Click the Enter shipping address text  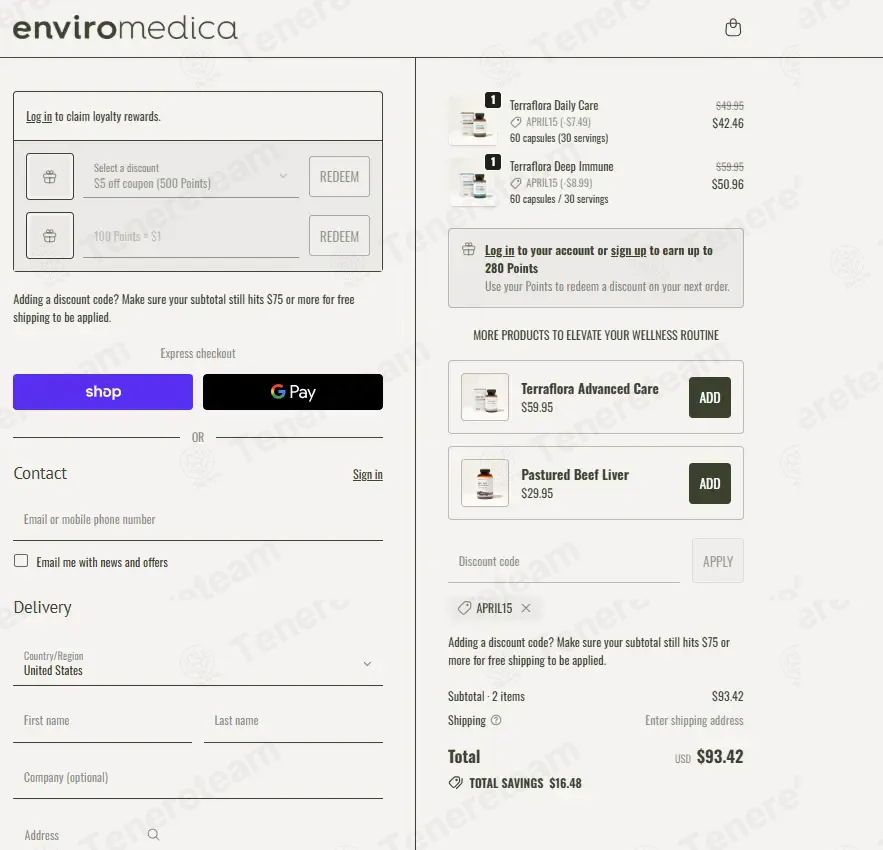(x=694, y=720)
